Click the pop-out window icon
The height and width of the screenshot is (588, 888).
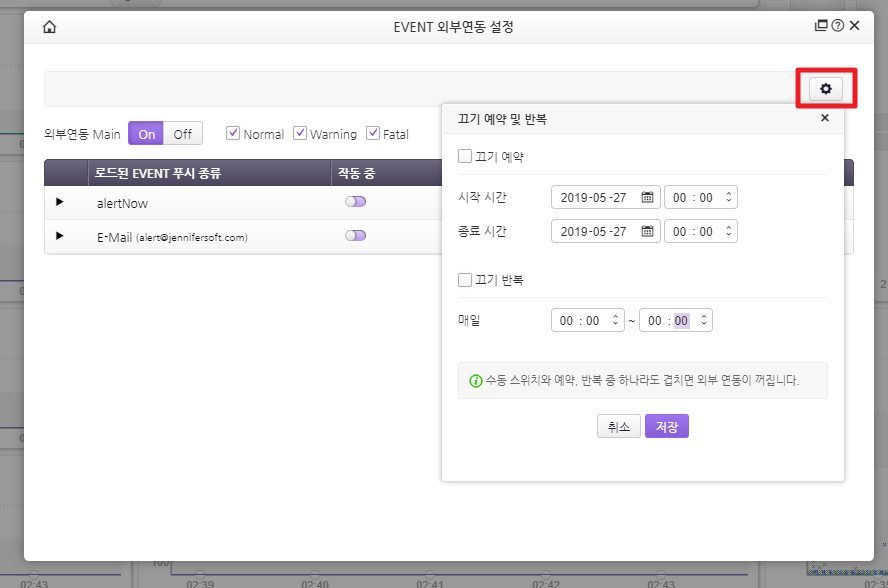(821, 27)
